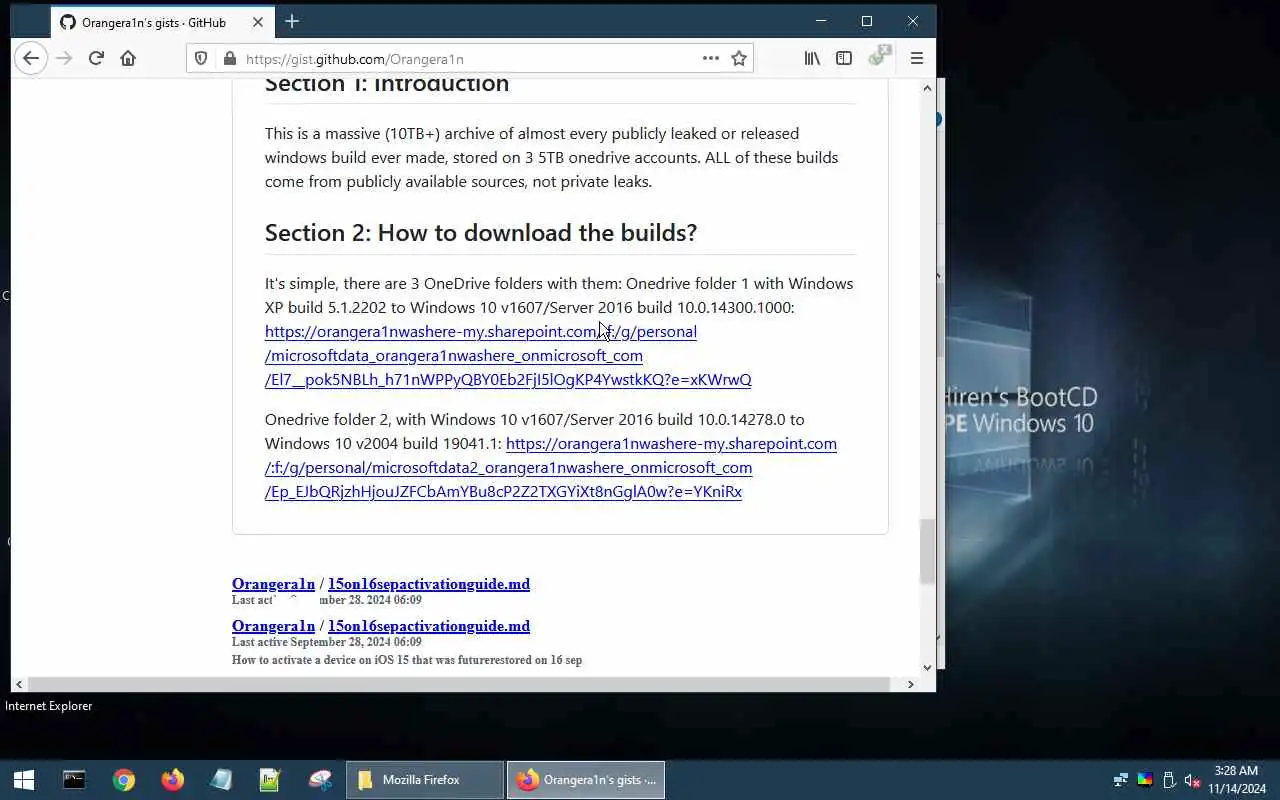The width and height of the screenshot is (1280, 800).
Task: Open the second Orangera1n author link
Action: (x=273, y=626)
